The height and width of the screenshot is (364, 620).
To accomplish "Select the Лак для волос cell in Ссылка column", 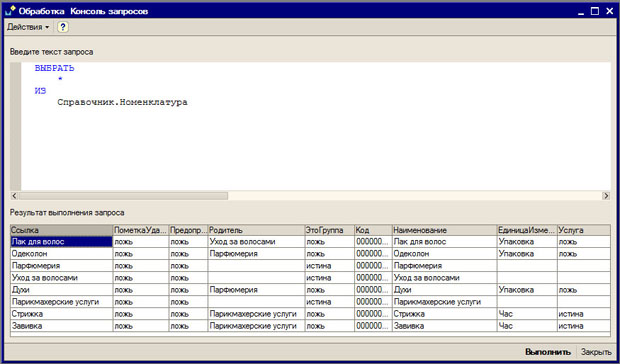I will (62, 242).
